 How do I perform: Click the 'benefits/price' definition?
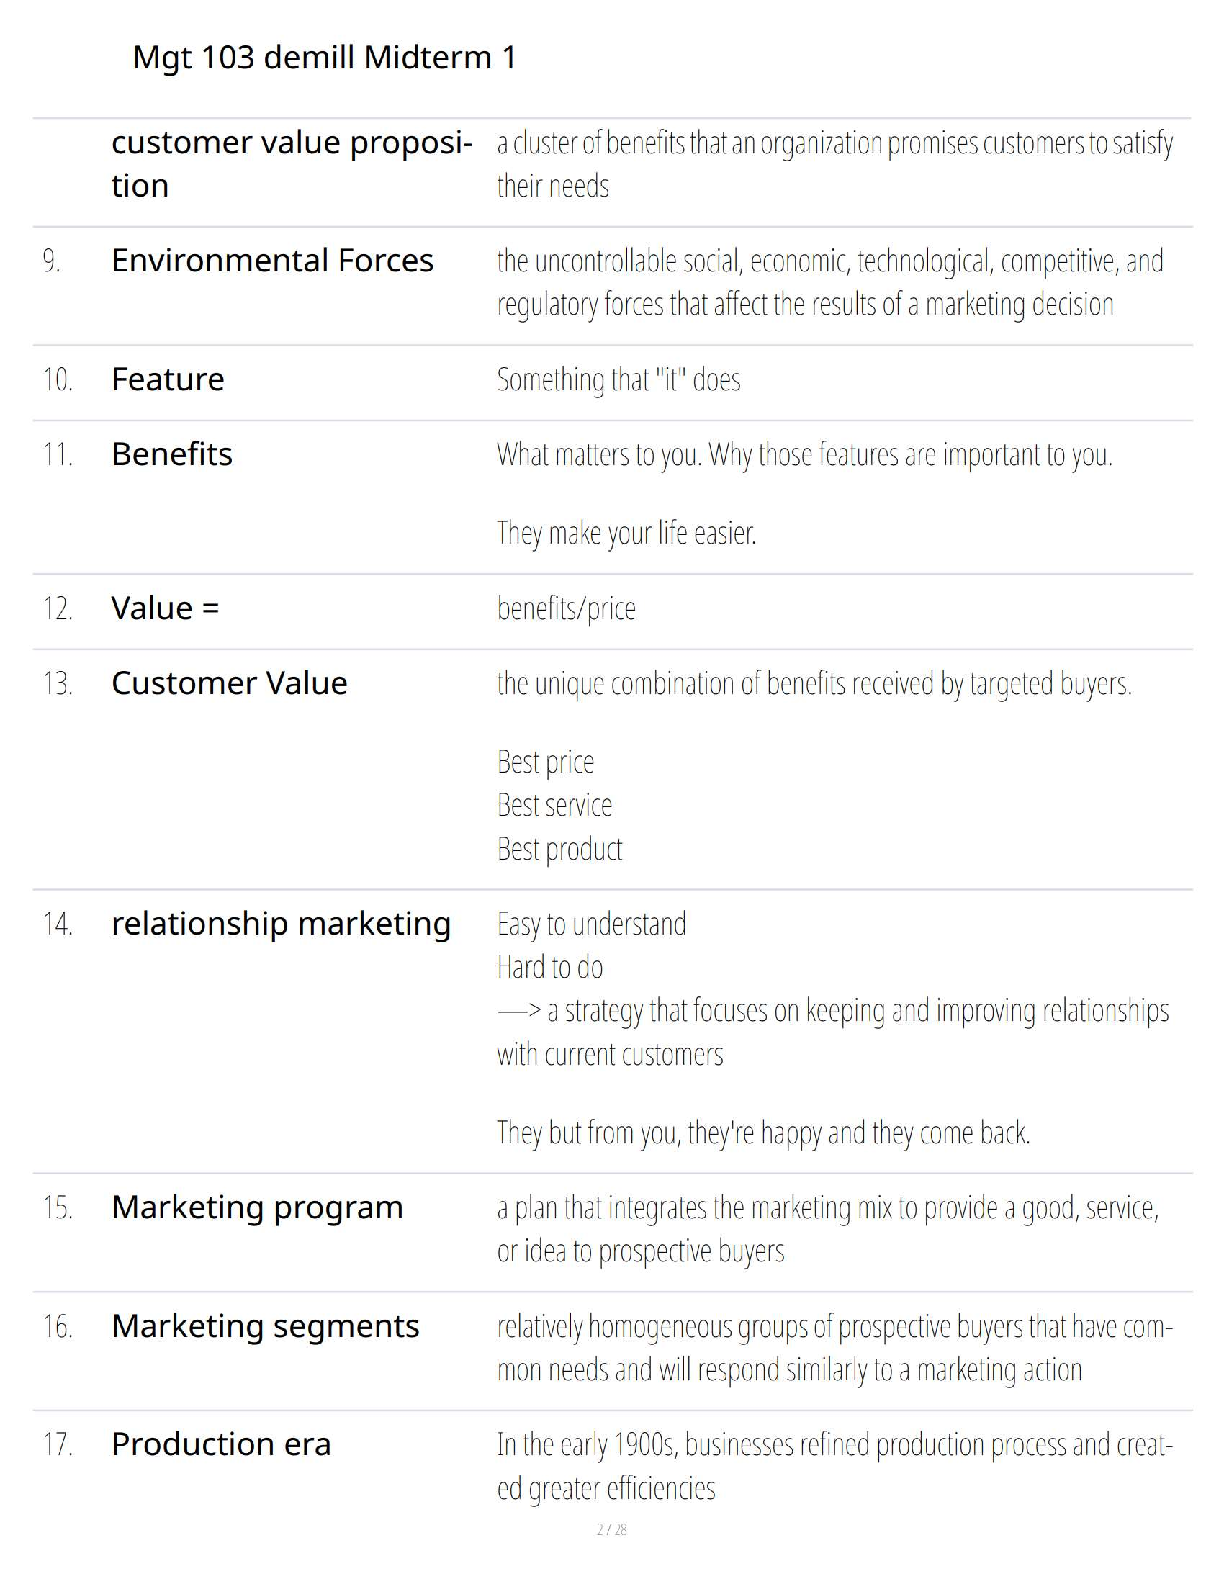point(566,609)
